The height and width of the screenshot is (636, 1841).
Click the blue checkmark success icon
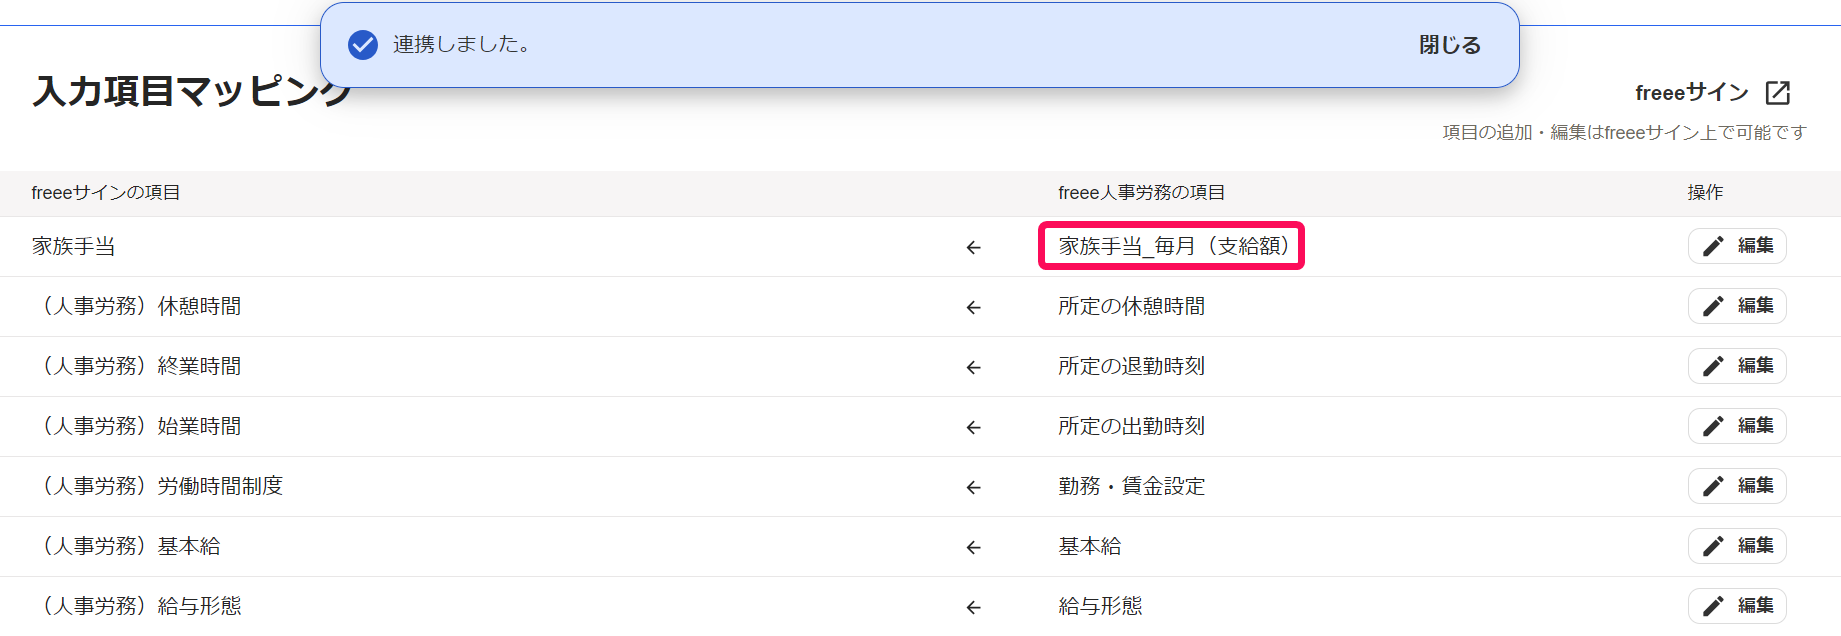363,45
